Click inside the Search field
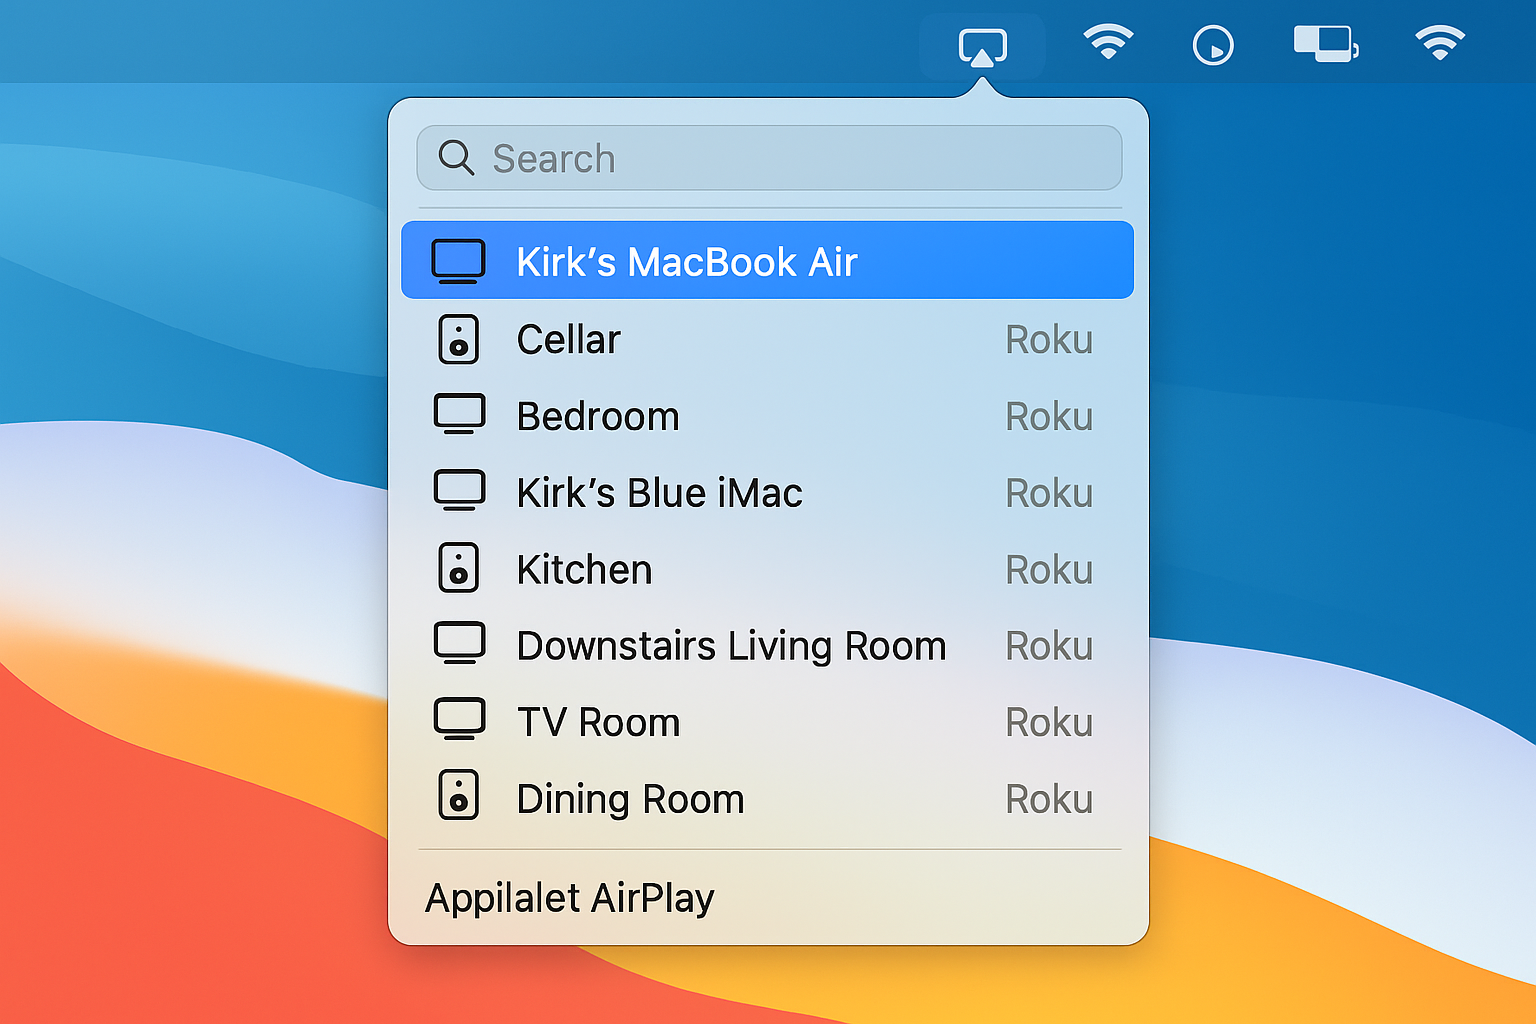Screen dimensions: 1536x1024 point(768,158)
